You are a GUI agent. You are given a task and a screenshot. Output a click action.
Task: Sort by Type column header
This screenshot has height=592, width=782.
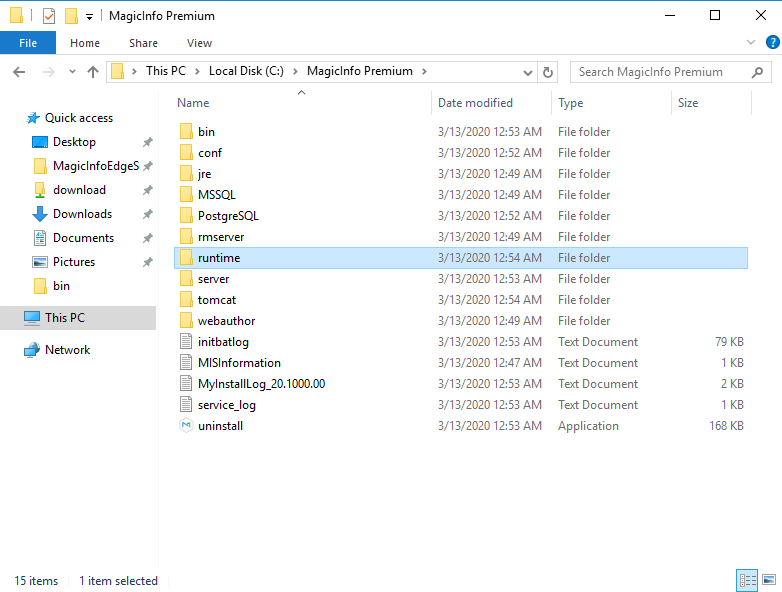571,103
